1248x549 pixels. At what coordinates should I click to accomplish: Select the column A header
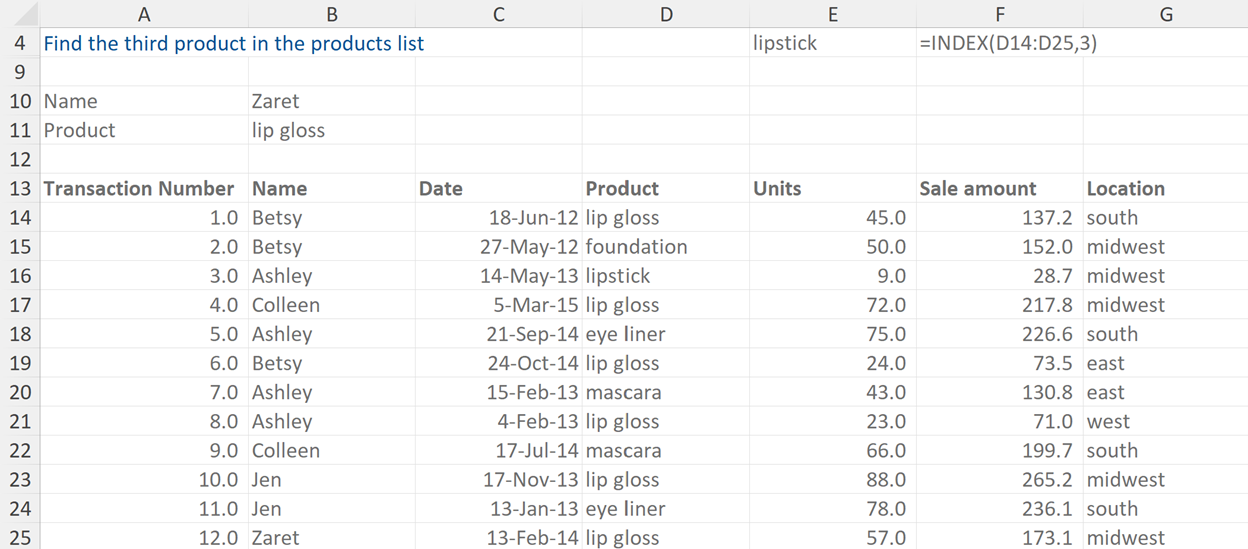(x=144, y=14)
